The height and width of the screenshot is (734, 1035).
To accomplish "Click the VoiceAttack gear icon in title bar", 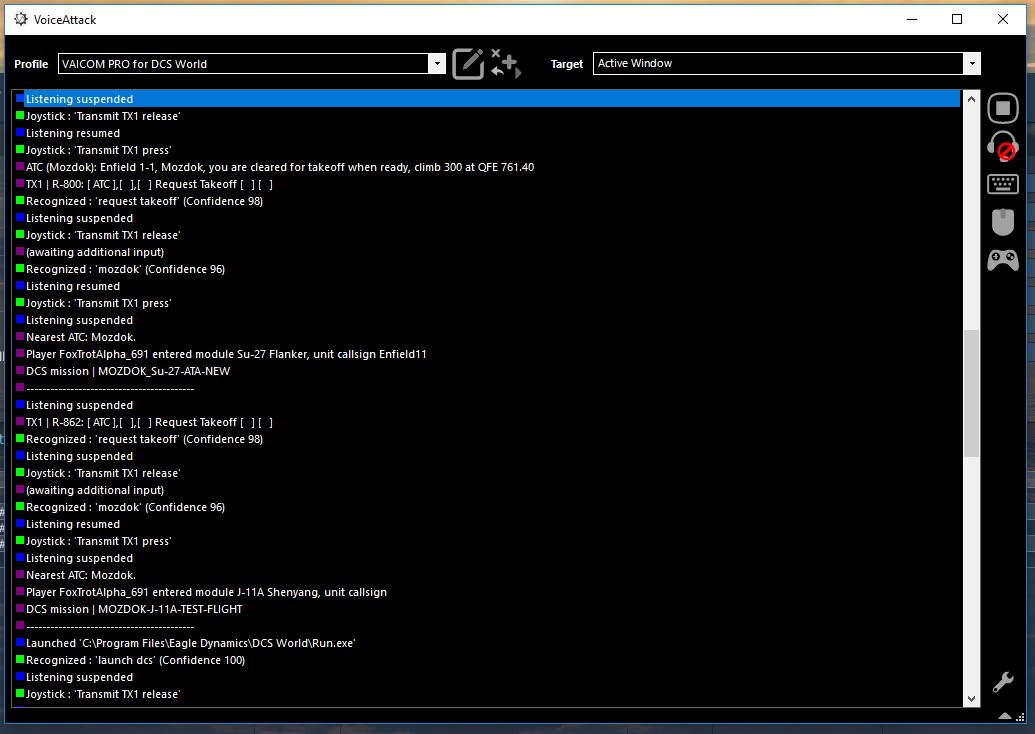I will pos(20,19).
